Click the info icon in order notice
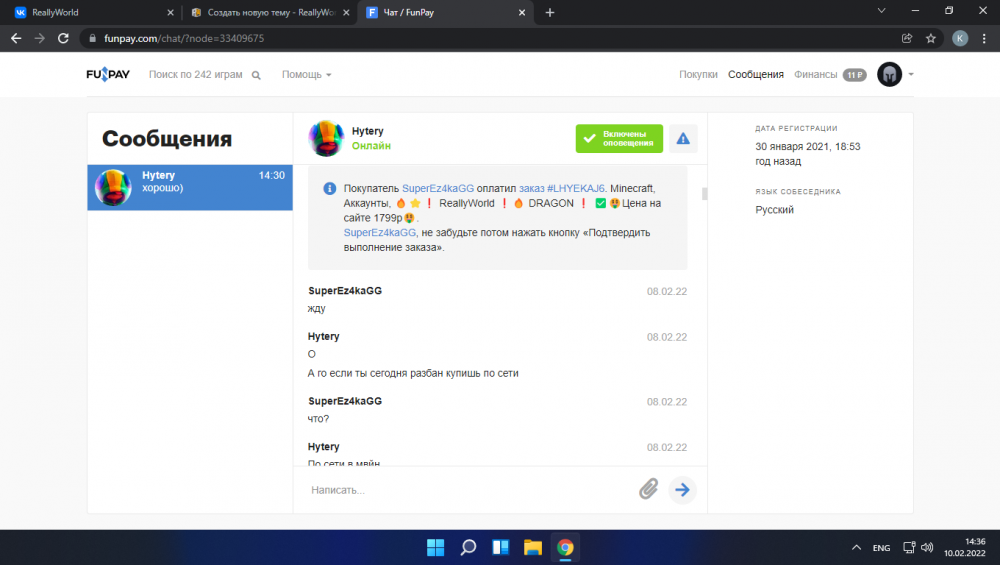1000x565 pixels. point(329,189)
